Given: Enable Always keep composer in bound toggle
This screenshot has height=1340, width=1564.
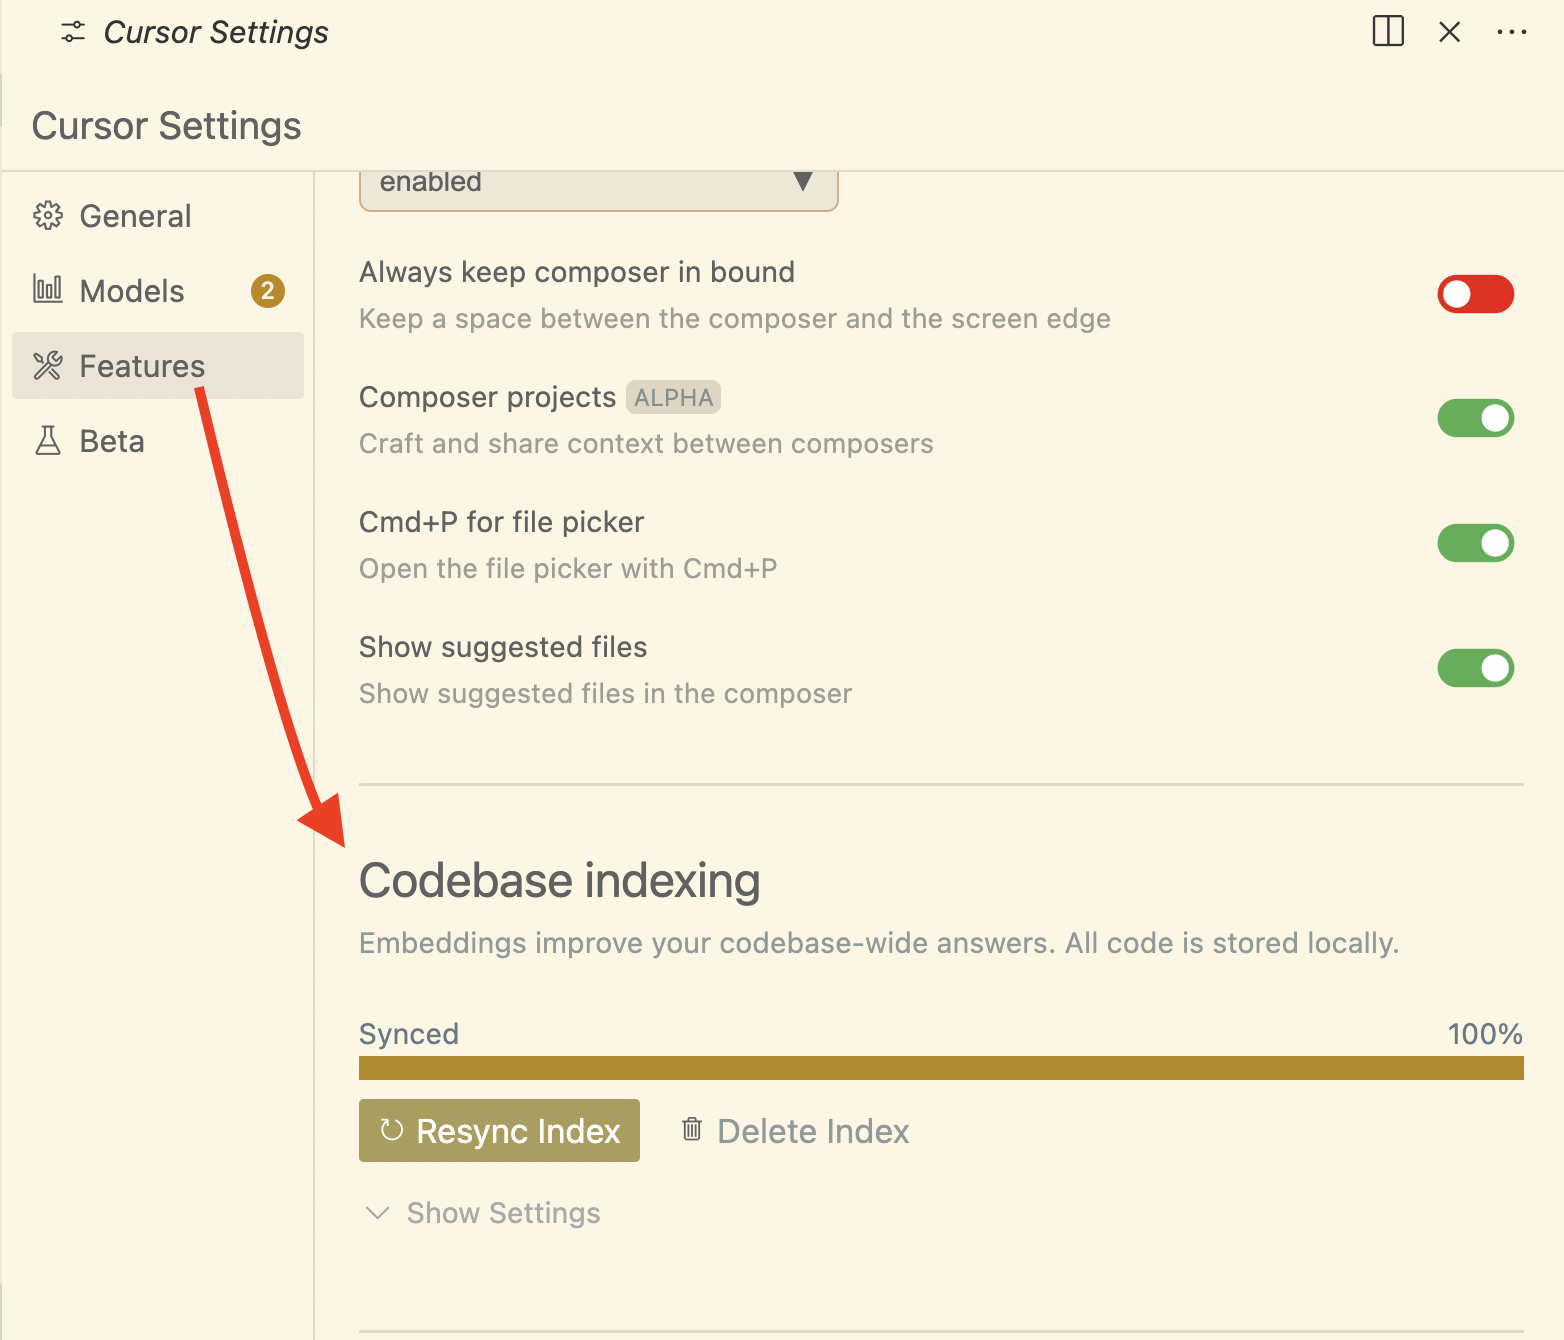Looking at the screenshot, I should tap(1475, 294).
